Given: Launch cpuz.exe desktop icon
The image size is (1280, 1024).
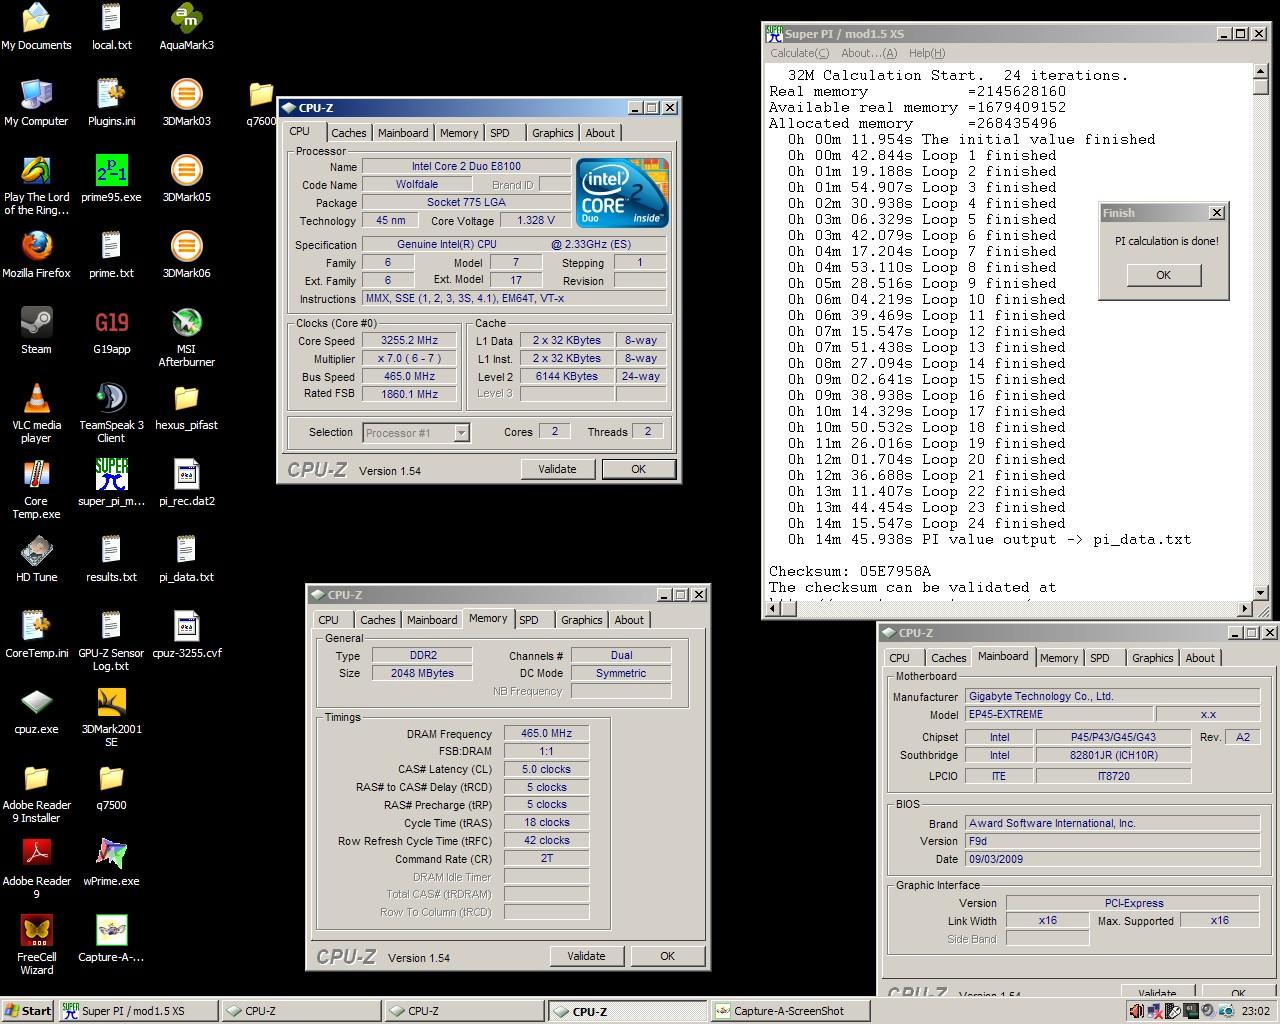Looking at the screenshot, I should click(36, 711).
